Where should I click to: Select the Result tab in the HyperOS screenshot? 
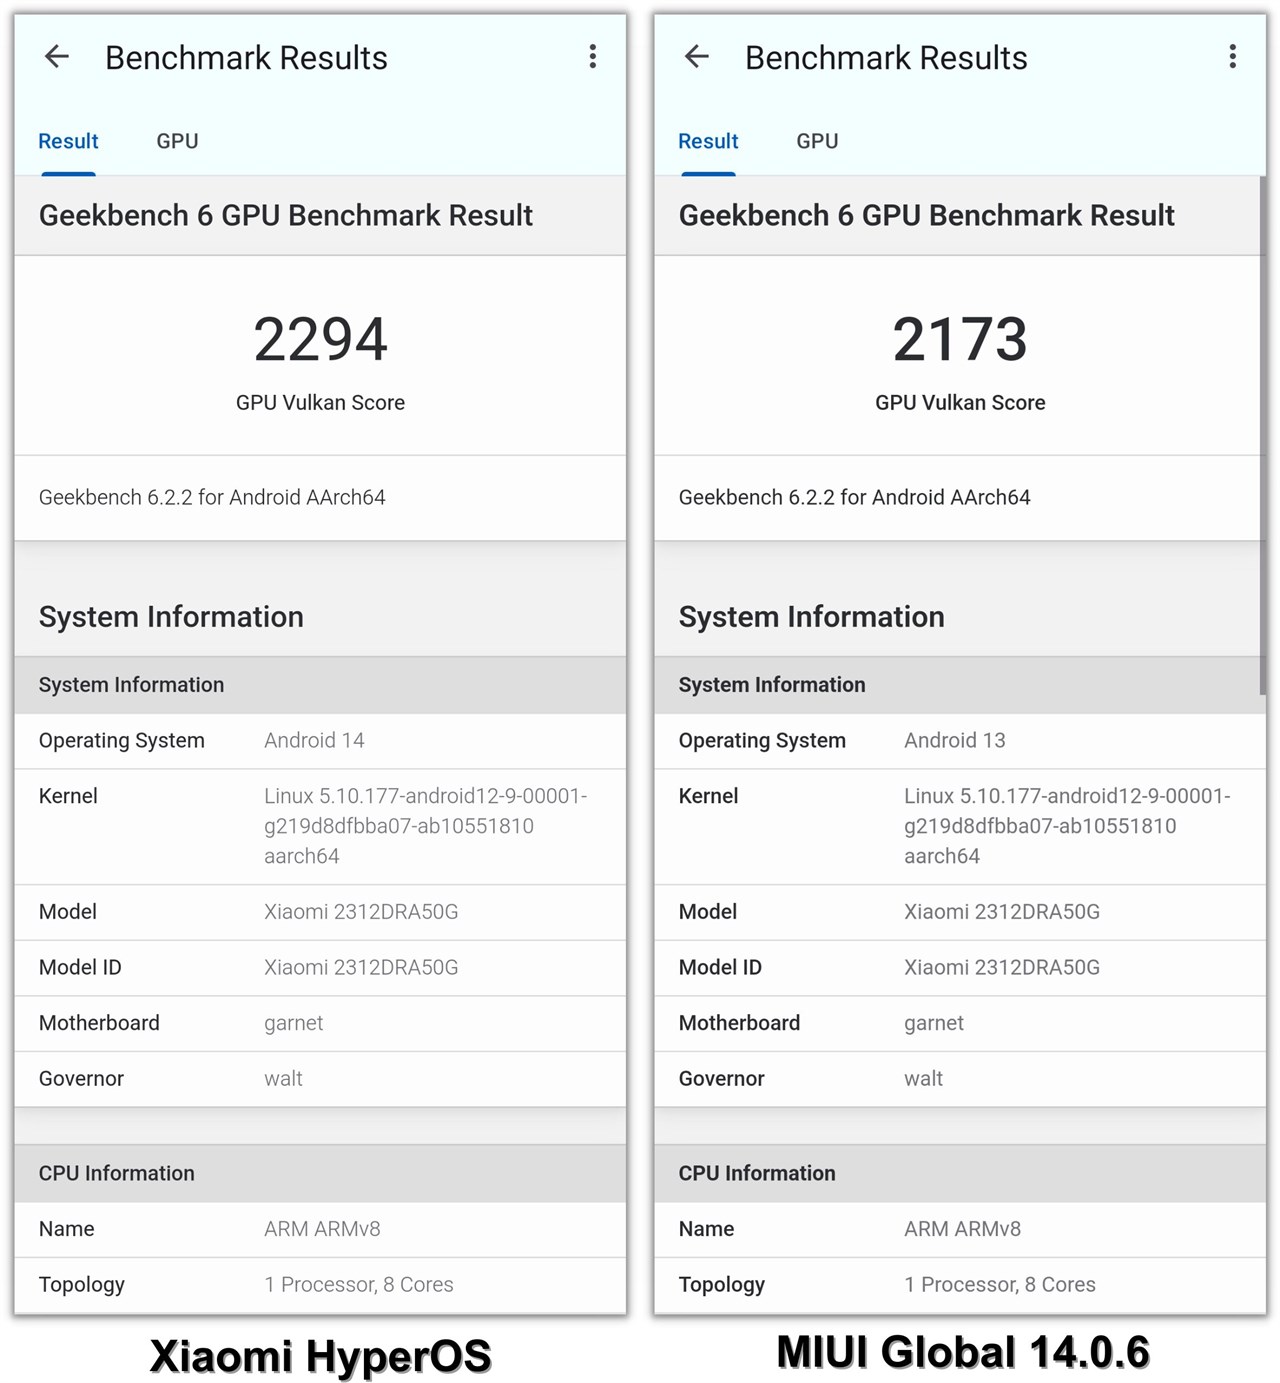pos(67,141)
